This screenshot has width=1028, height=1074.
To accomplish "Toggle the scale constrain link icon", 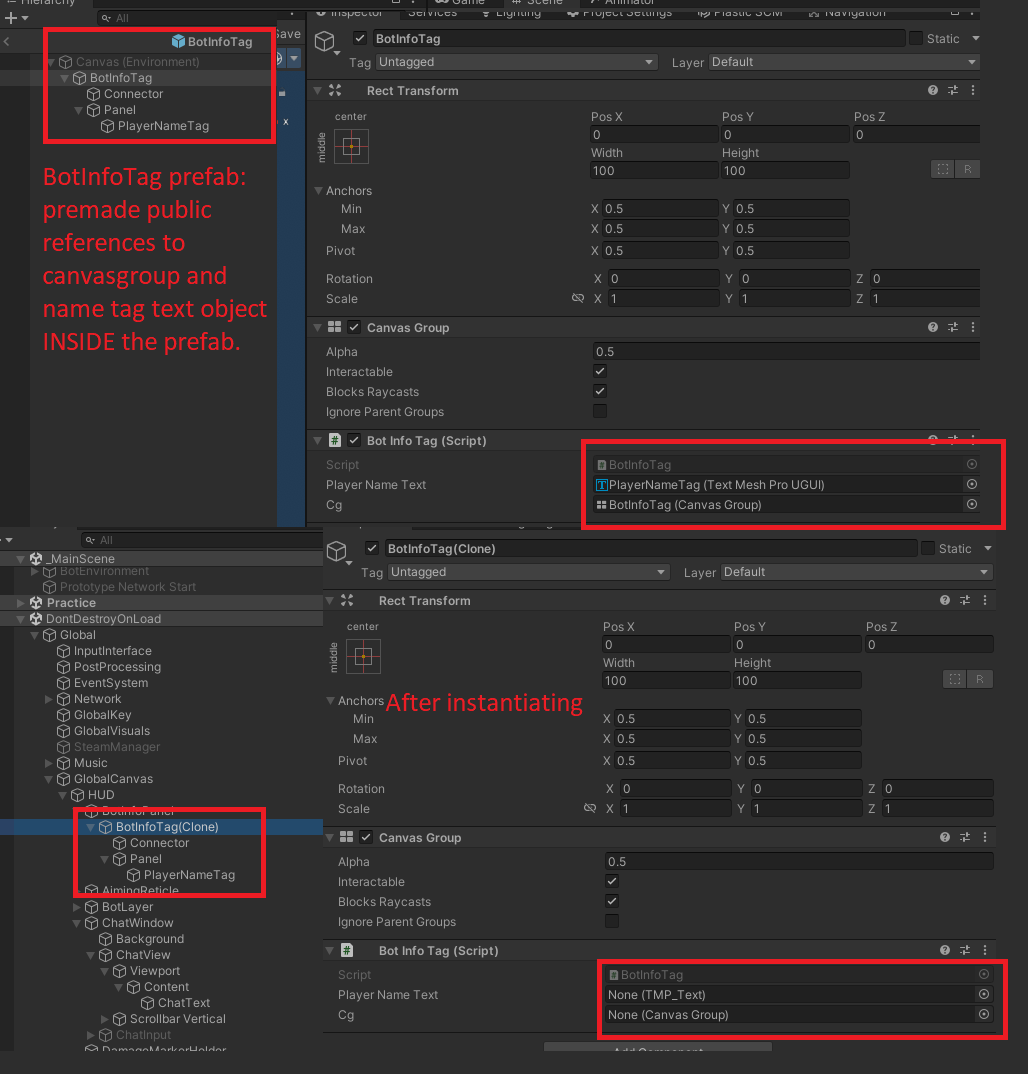I will point(578,298).
